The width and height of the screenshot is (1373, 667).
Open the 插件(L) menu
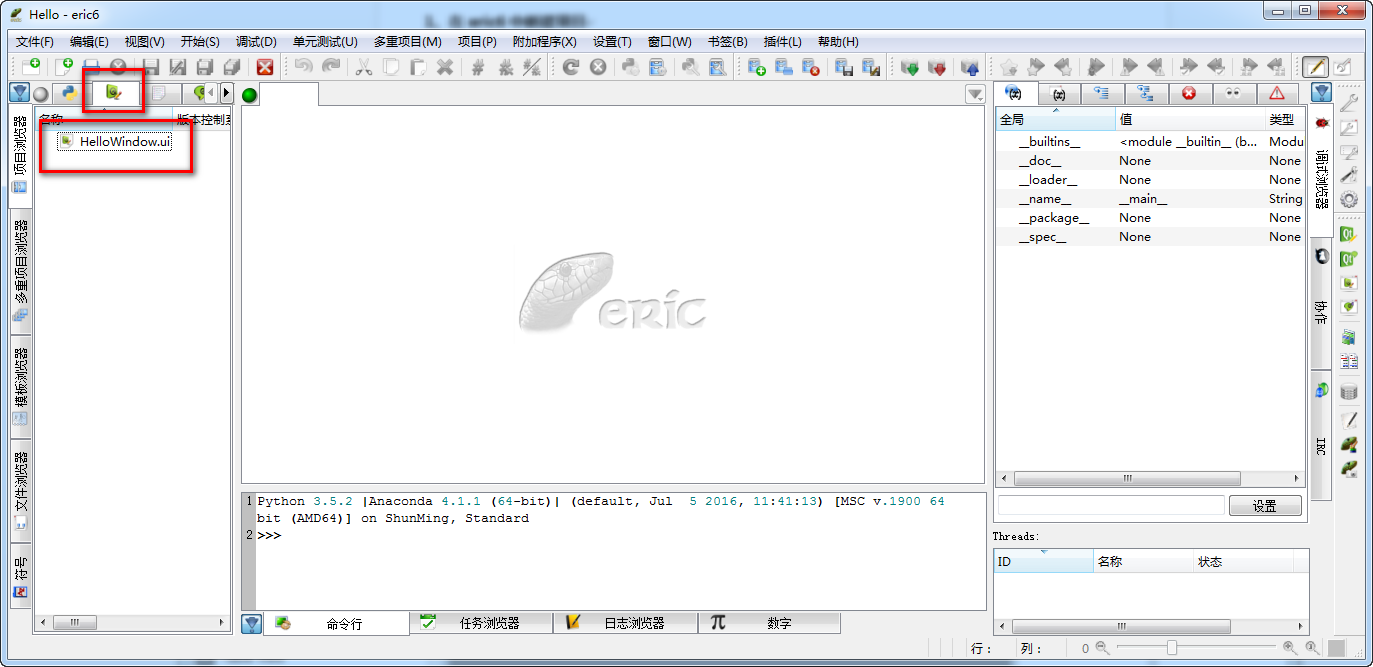782,41
